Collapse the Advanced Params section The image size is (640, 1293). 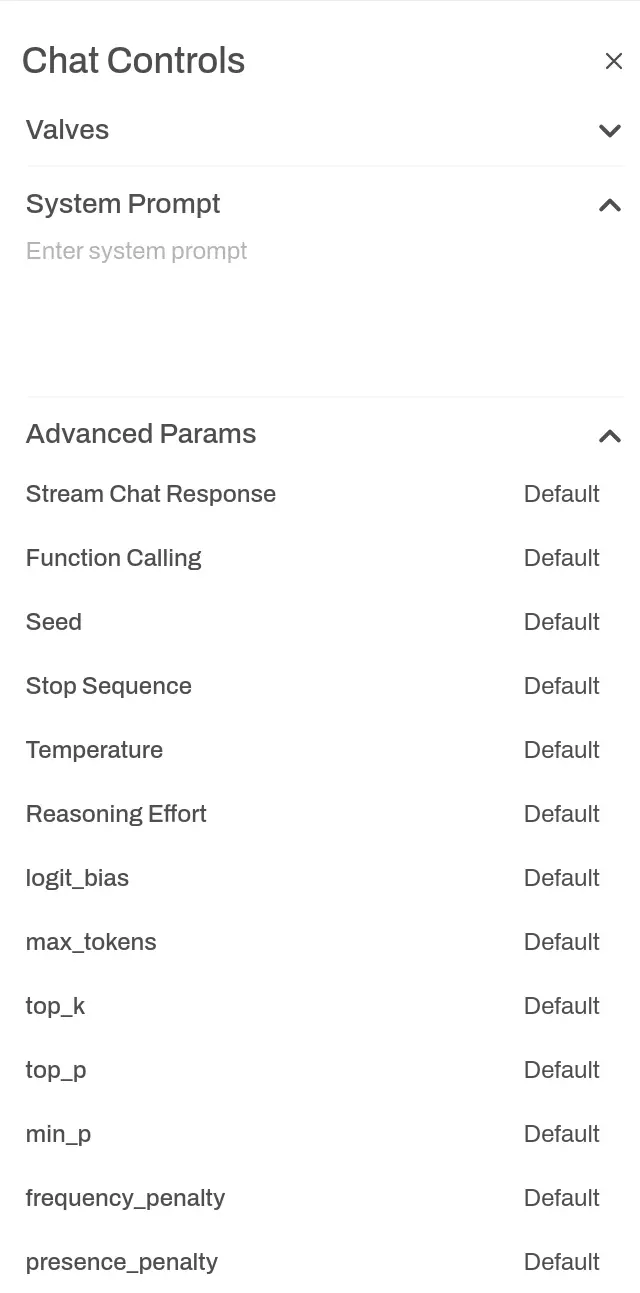tap(609, 435)
